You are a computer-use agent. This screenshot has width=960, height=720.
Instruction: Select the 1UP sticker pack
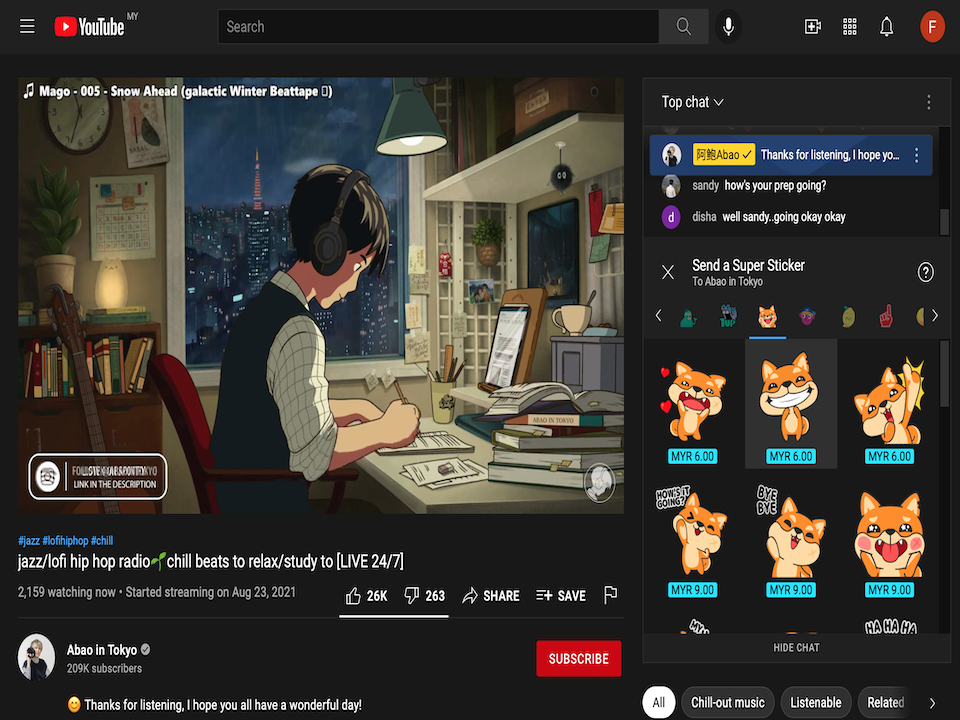pyautogui.click(x=728, y=317)
